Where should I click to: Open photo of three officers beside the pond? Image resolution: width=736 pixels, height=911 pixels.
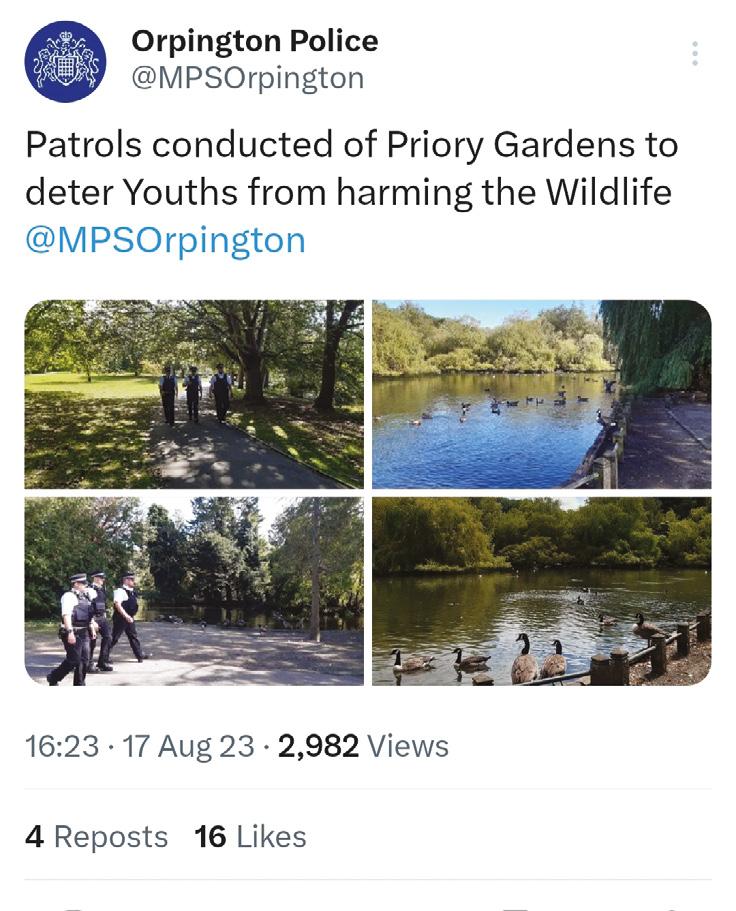(x=194, y=591)
